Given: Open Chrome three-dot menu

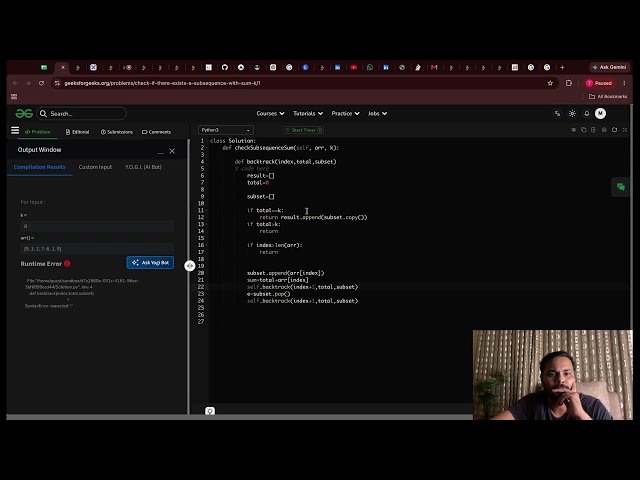Looking at the screenshot, I should coord(624,83).
